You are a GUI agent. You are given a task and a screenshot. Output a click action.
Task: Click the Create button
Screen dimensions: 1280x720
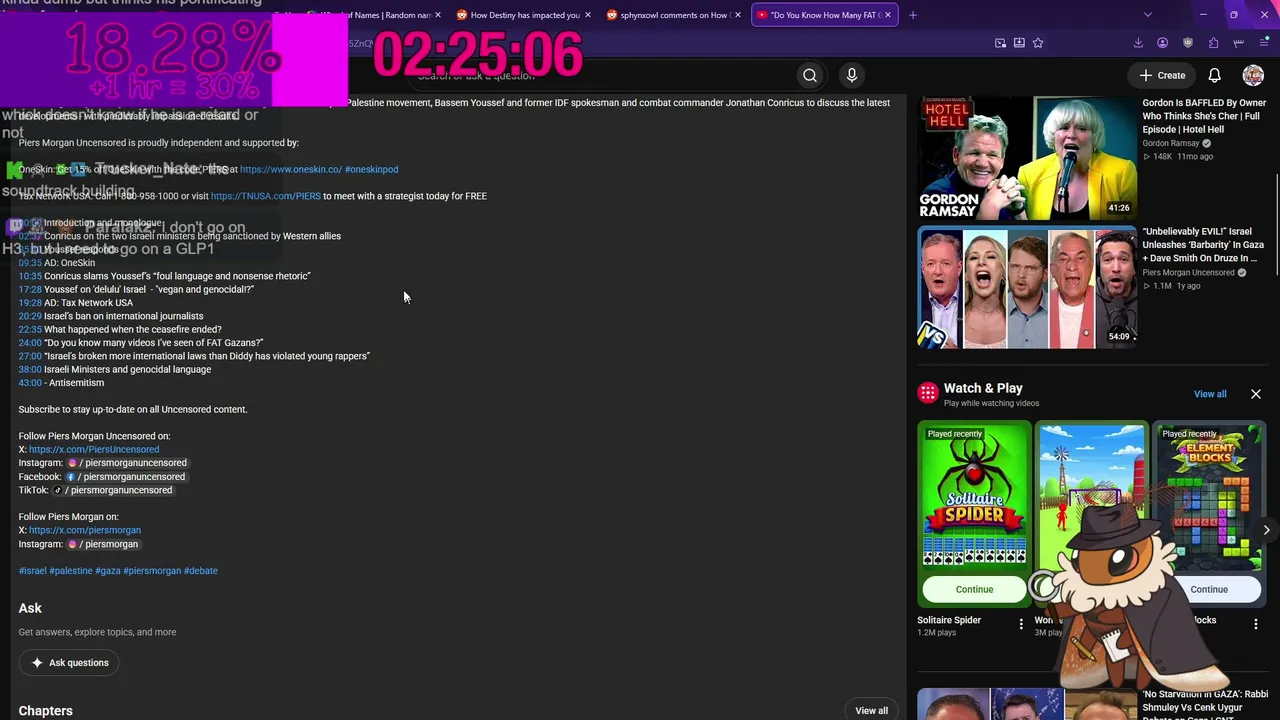[1161, 75]
